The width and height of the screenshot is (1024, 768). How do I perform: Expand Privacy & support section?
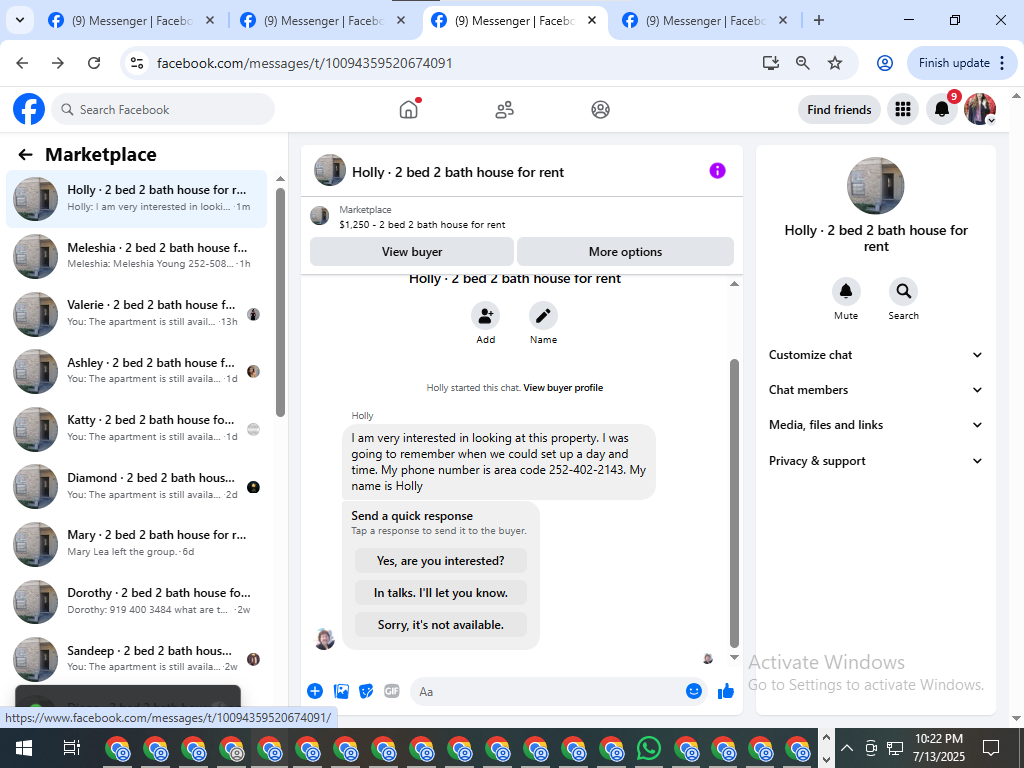pyautogui.click(x=876, y=461)
